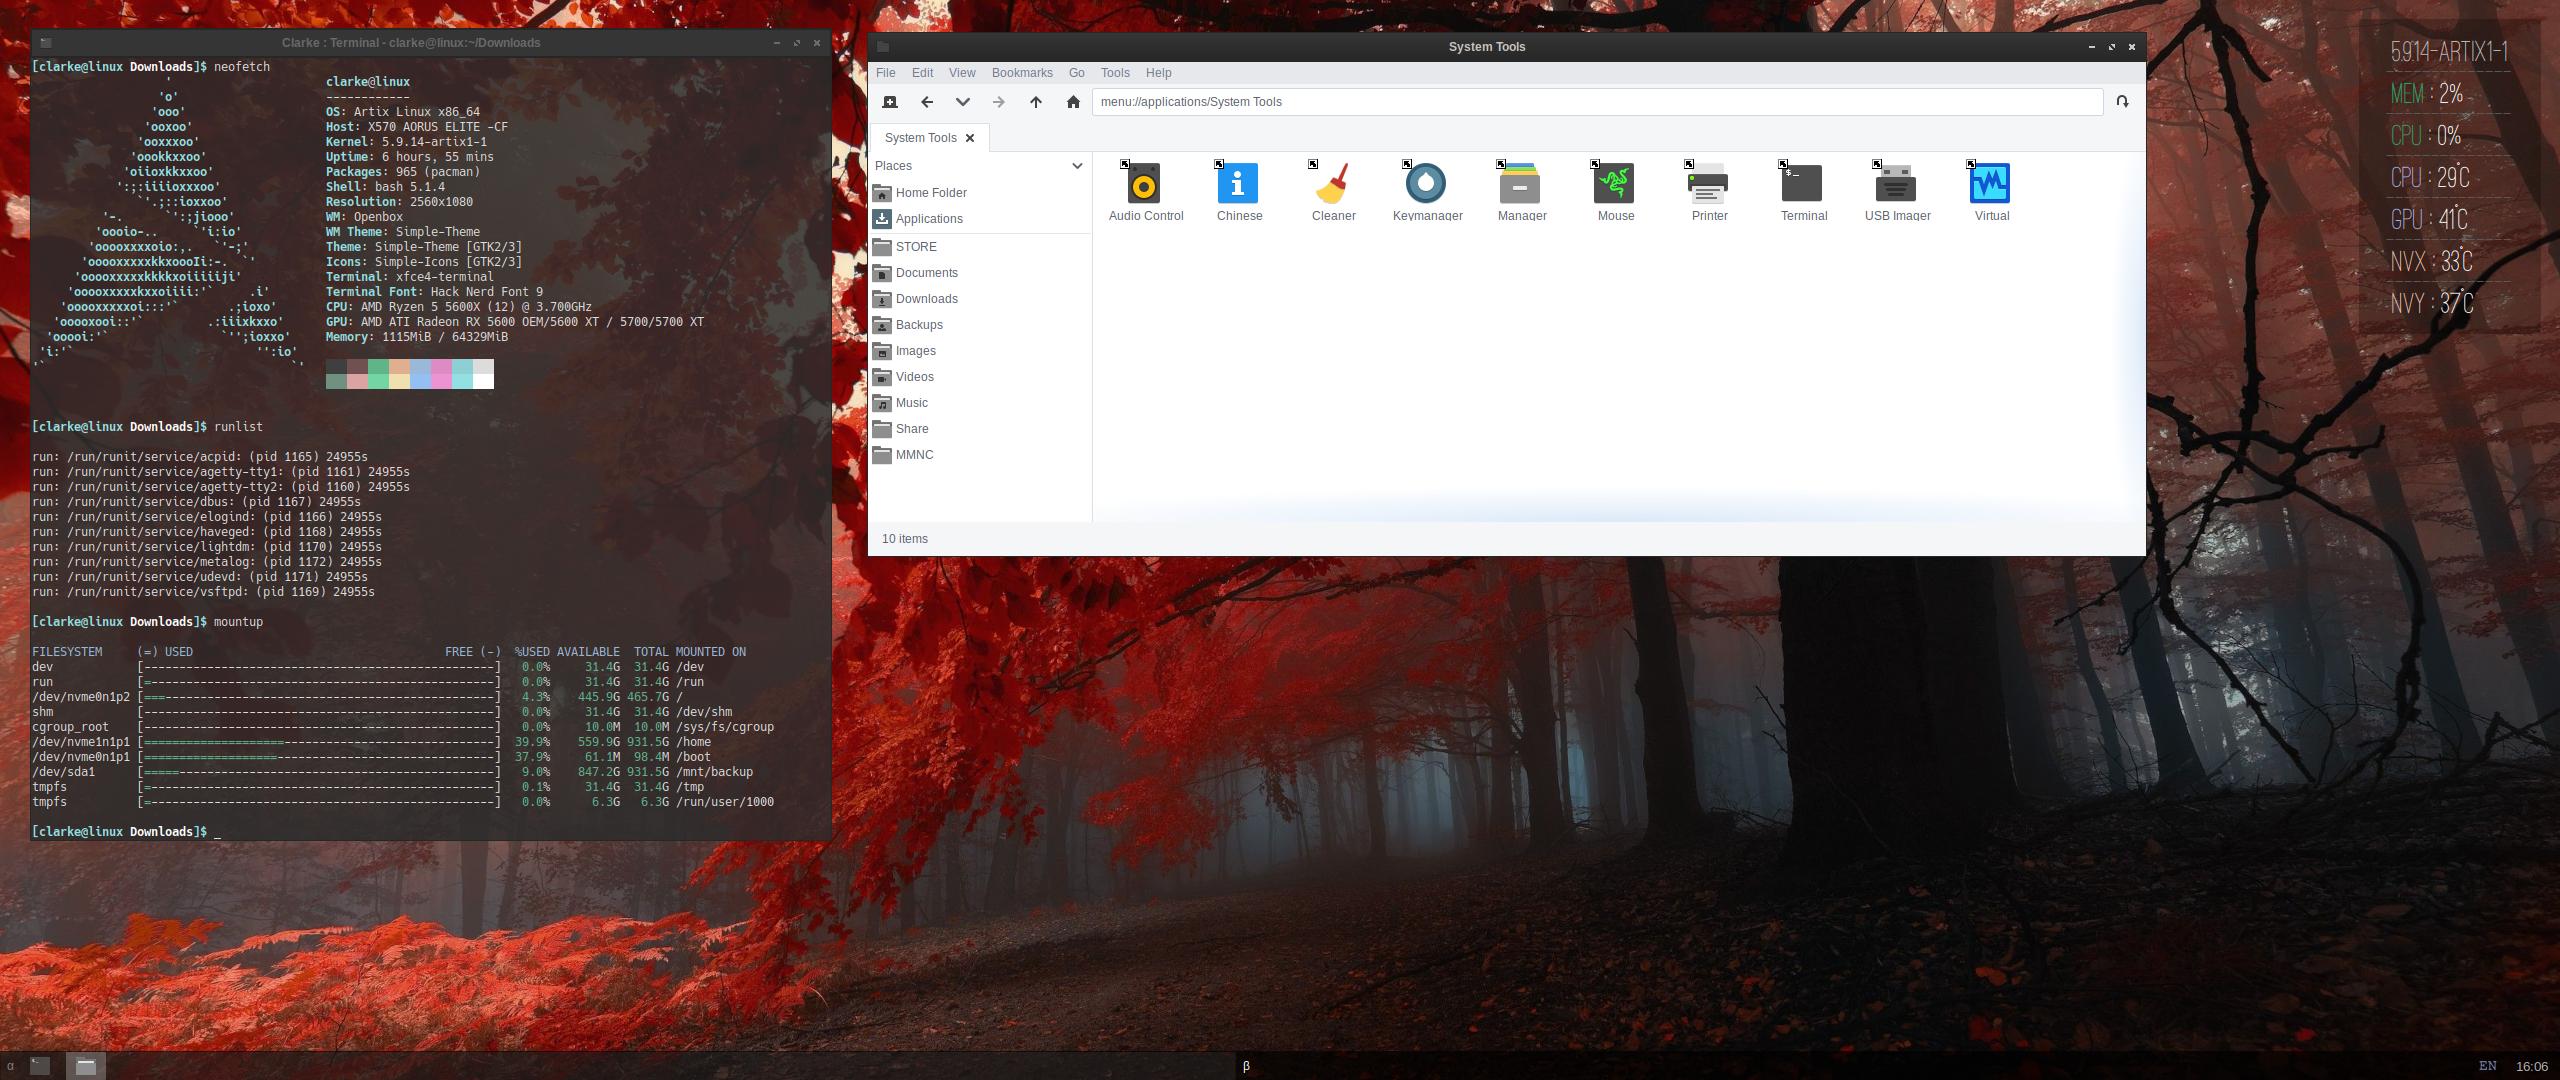Launch the Virtual machine icon
The image size is (2560, 1080).
pyautogui.click(x=1990, y=185)
